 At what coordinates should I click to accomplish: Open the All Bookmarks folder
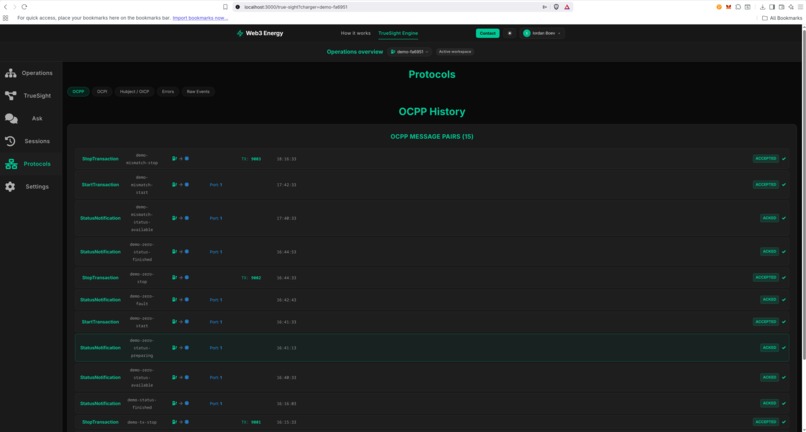(x=782, y=18)
